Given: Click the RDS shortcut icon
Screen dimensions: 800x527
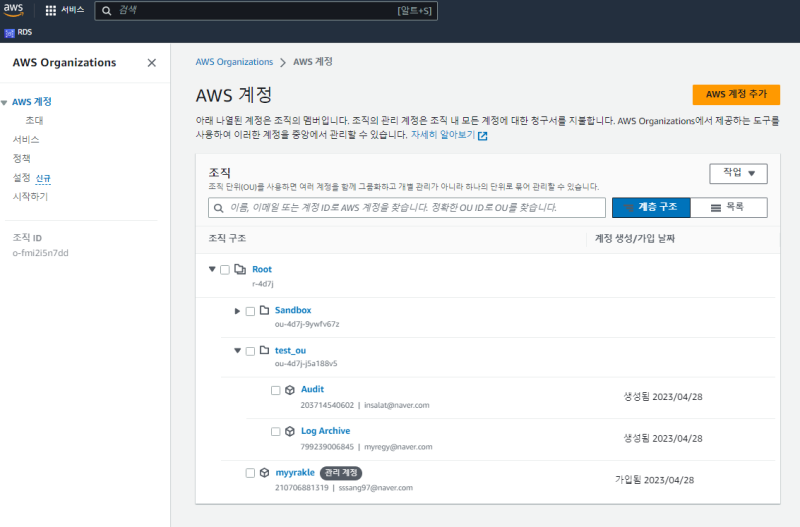Looking at the screenshot, I should pos(10,32).
